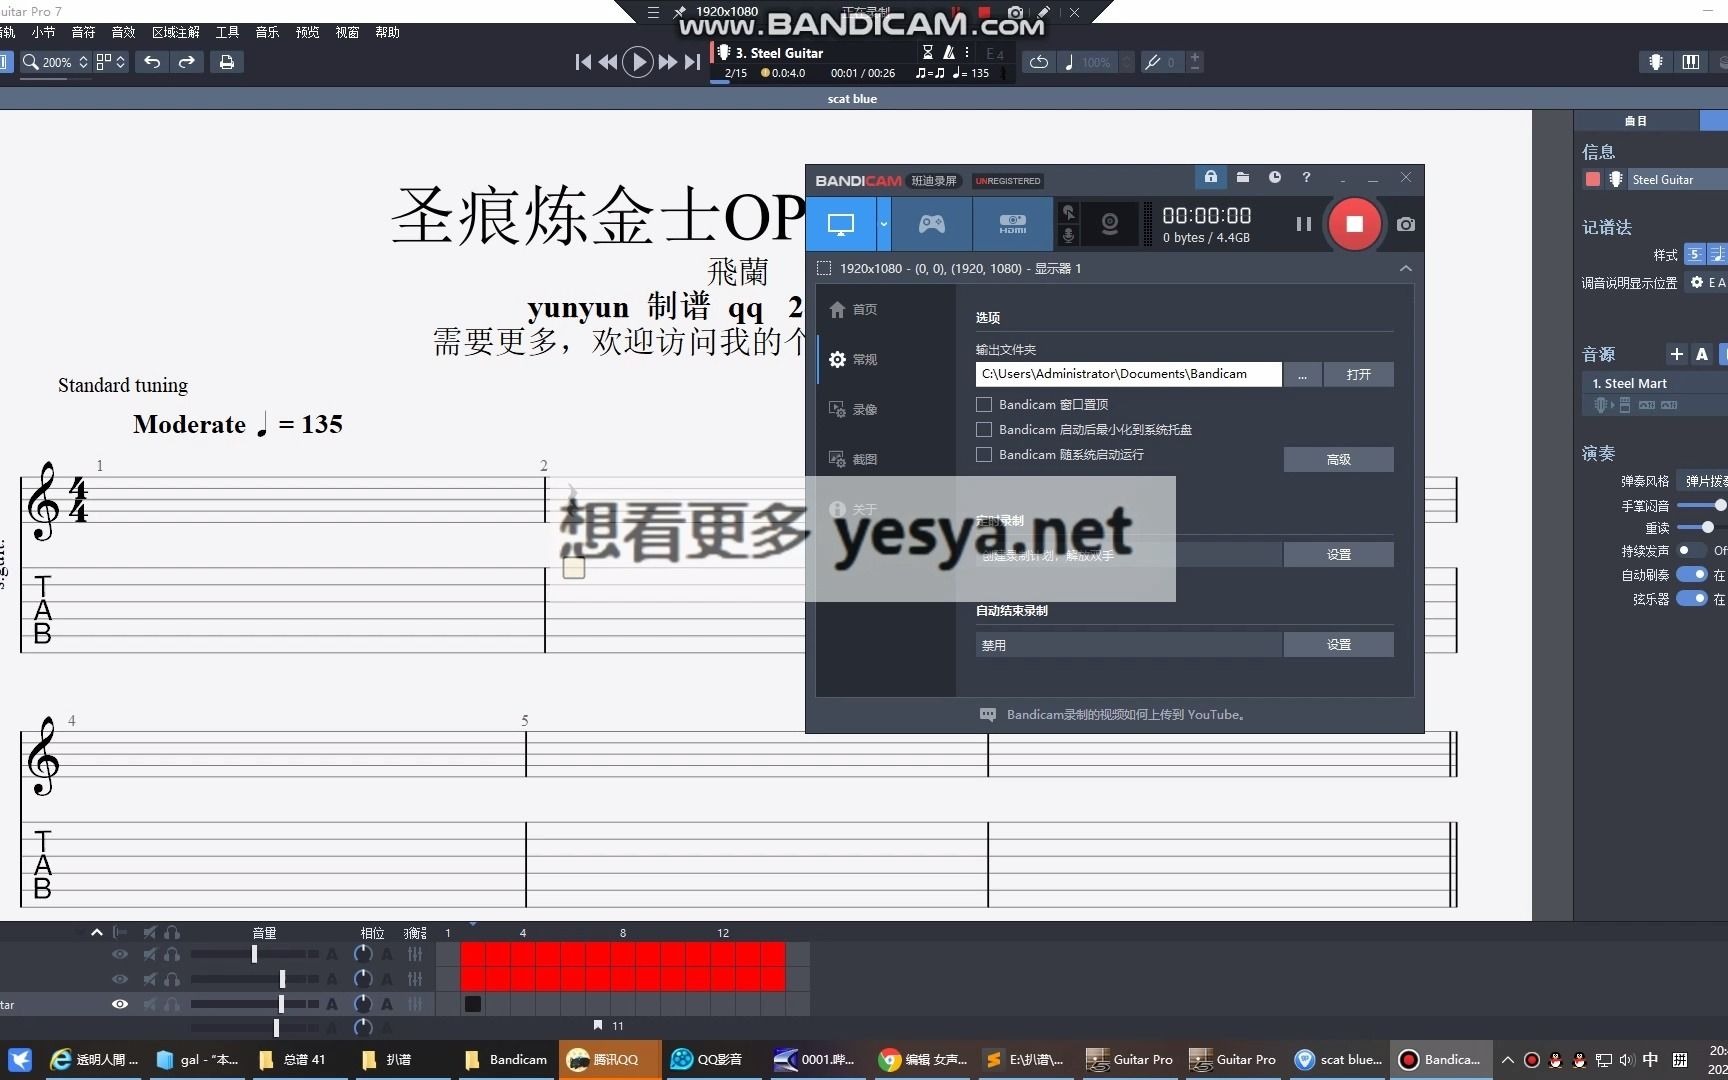Click the Bandicam clock schedule icon

pos(1275,177)
